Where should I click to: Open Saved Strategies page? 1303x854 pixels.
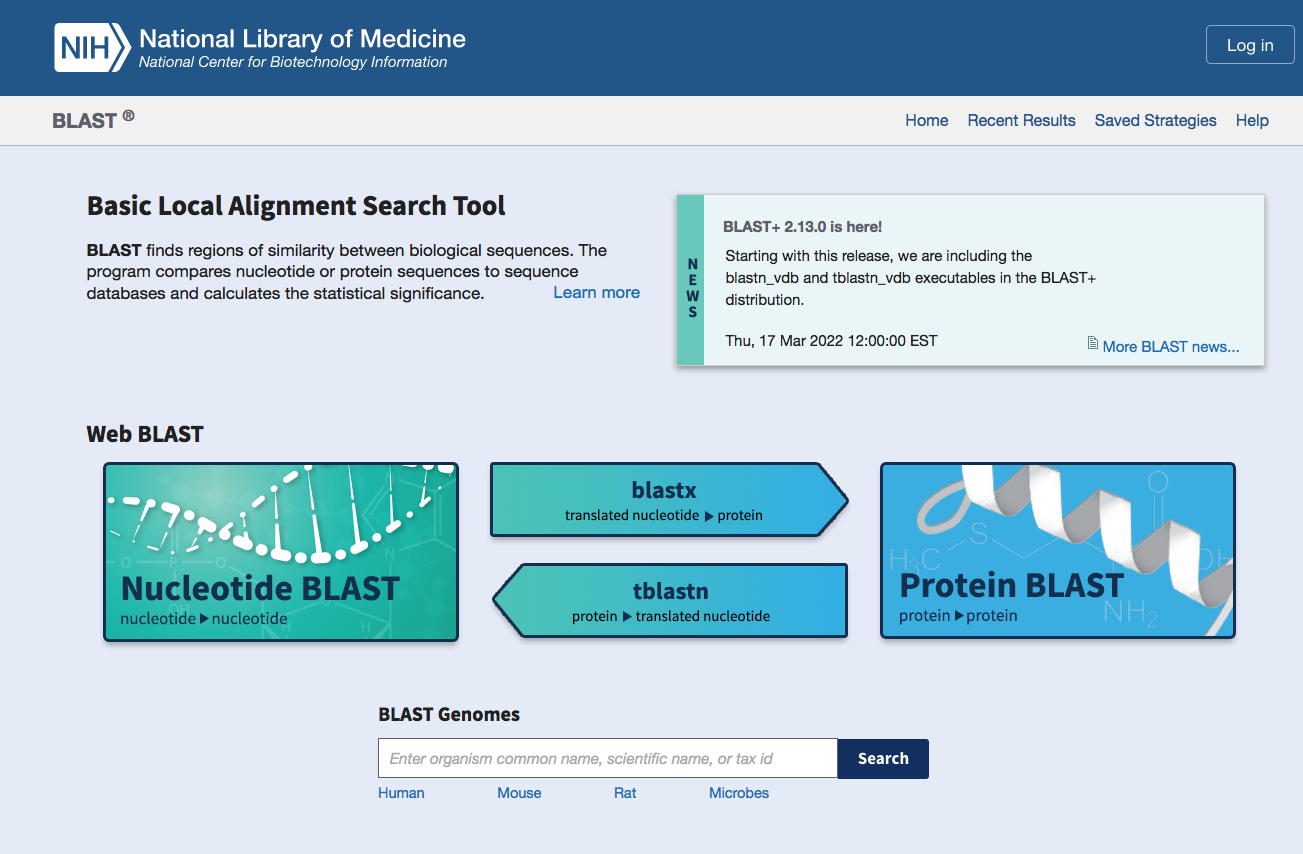tap(1155, 120)
